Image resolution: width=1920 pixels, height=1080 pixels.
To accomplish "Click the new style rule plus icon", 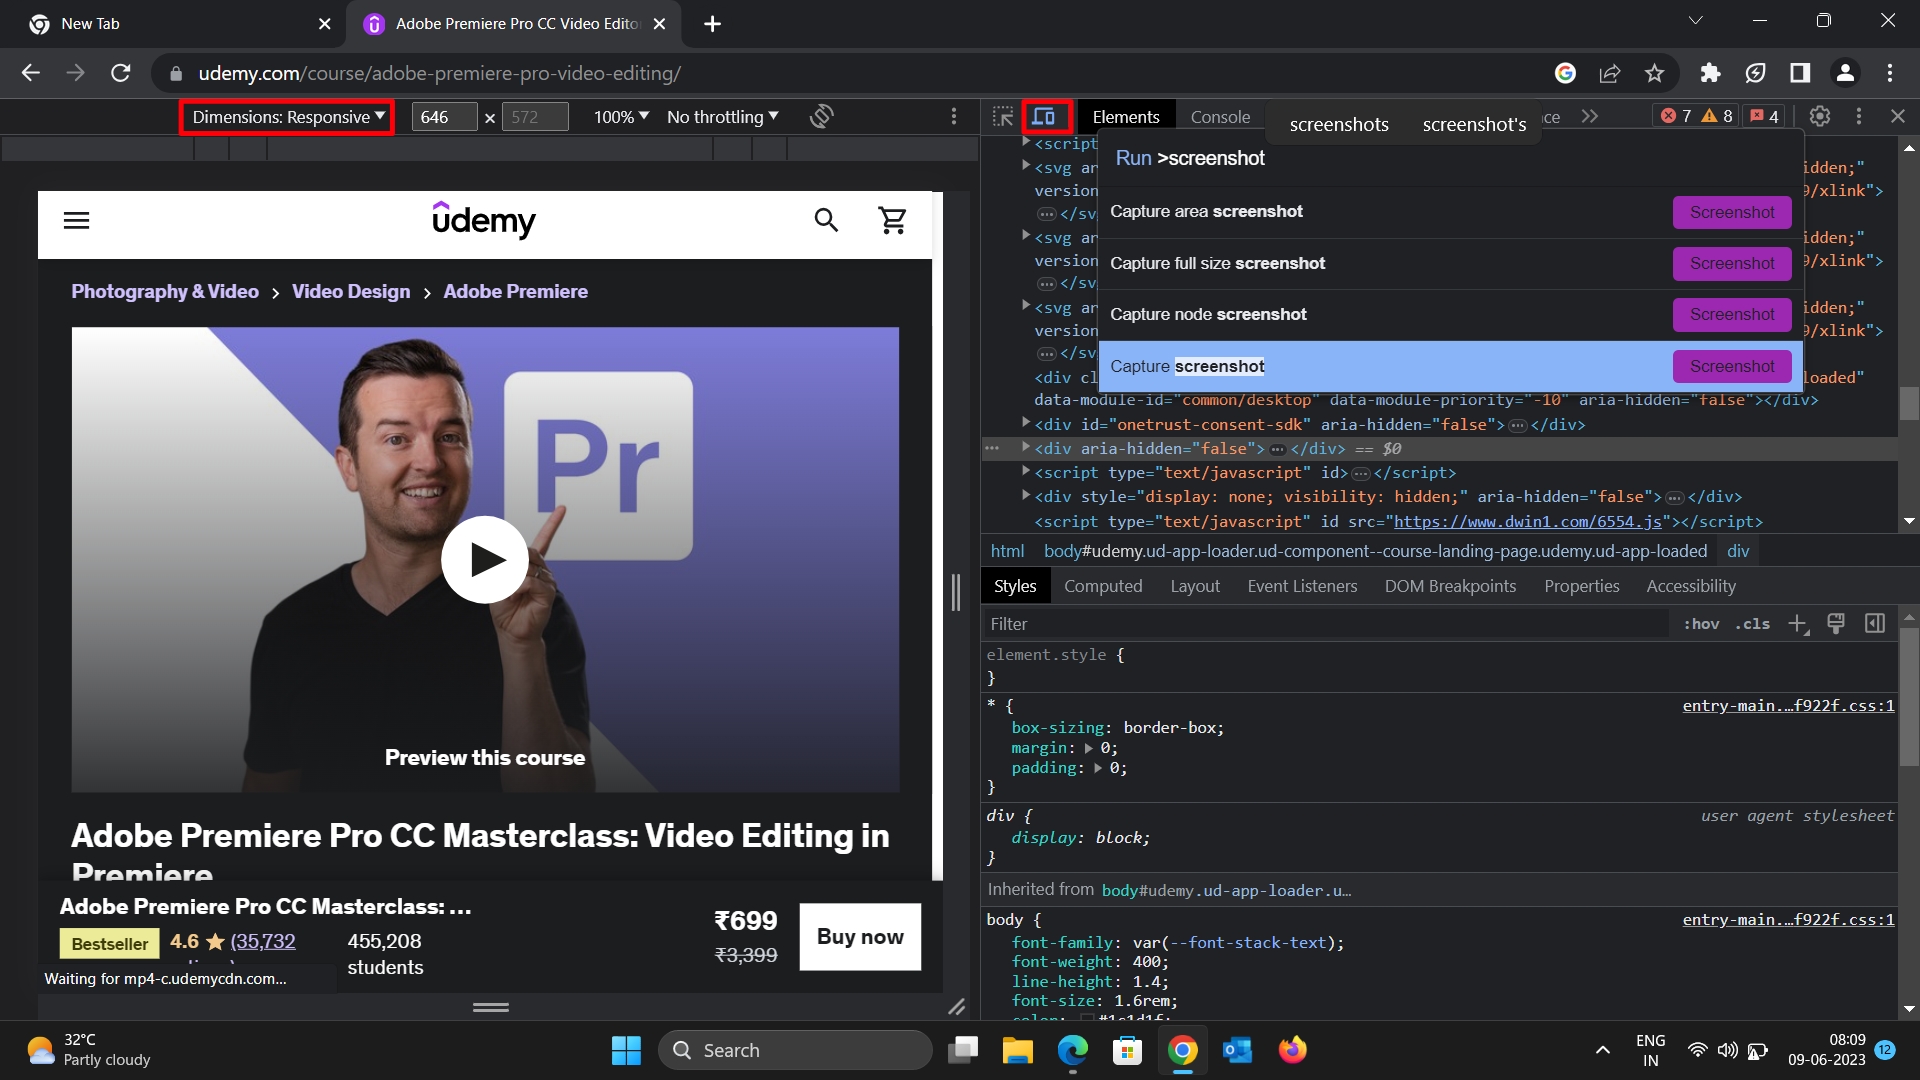I will click(x=1798, y=623).
